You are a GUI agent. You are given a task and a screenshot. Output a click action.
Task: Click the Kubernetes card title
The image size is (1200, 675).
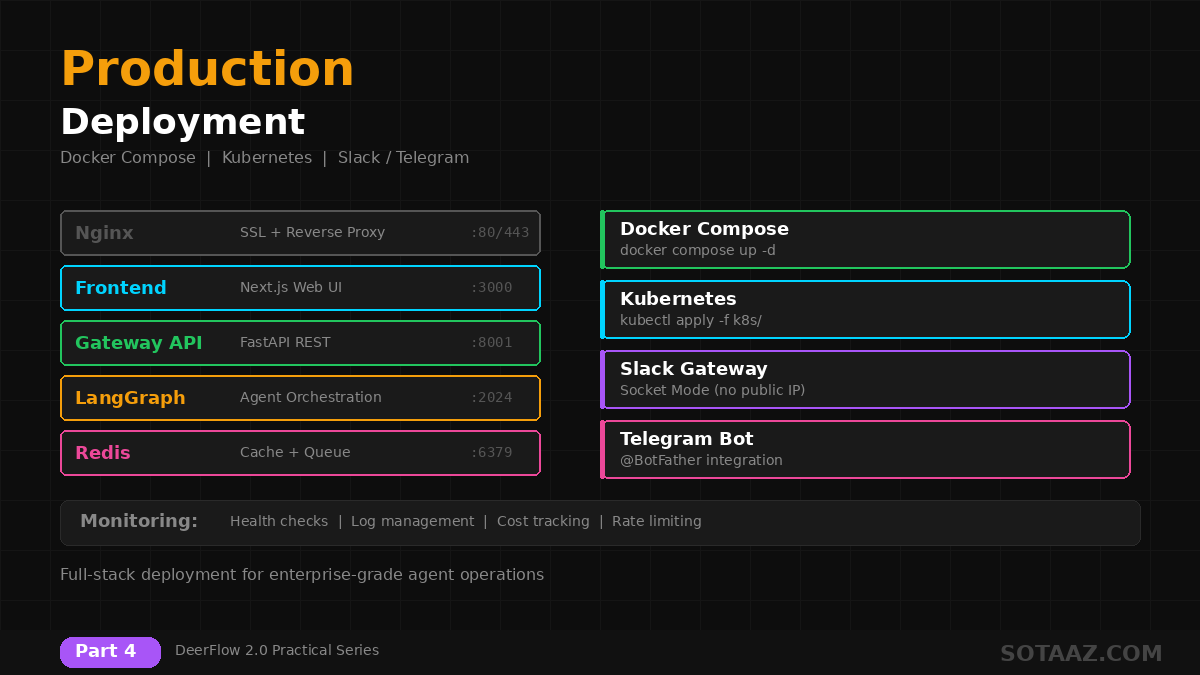click(678, 299)
